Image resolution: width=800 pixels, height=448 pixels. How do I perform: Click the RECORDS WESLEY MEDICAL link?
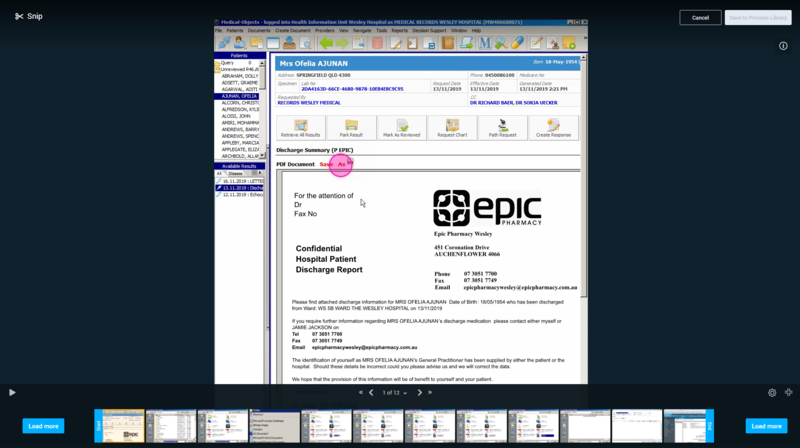click(309, 103)
